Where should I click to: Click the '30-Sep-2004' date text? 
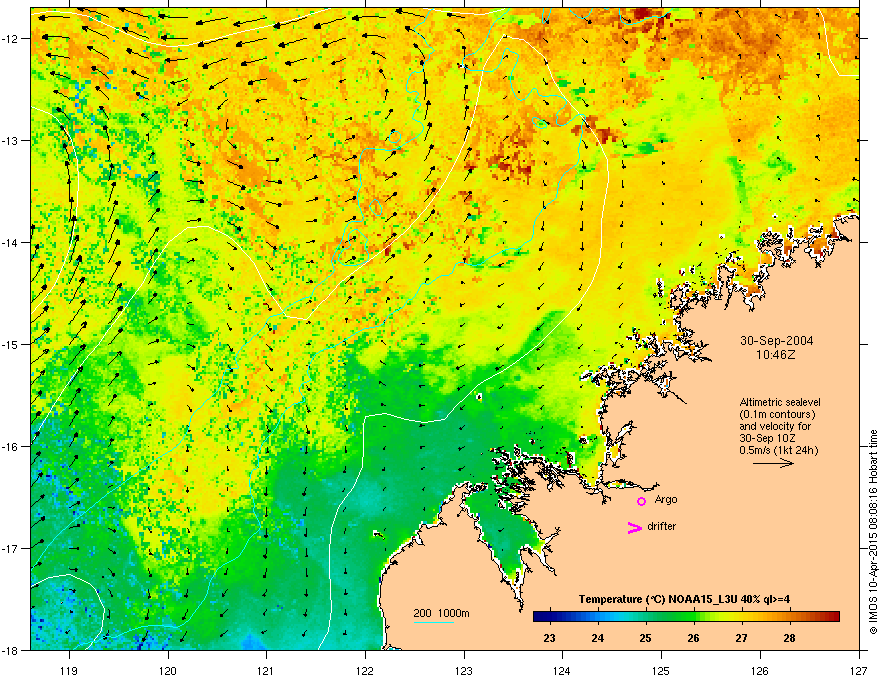[x=777, y=341]
